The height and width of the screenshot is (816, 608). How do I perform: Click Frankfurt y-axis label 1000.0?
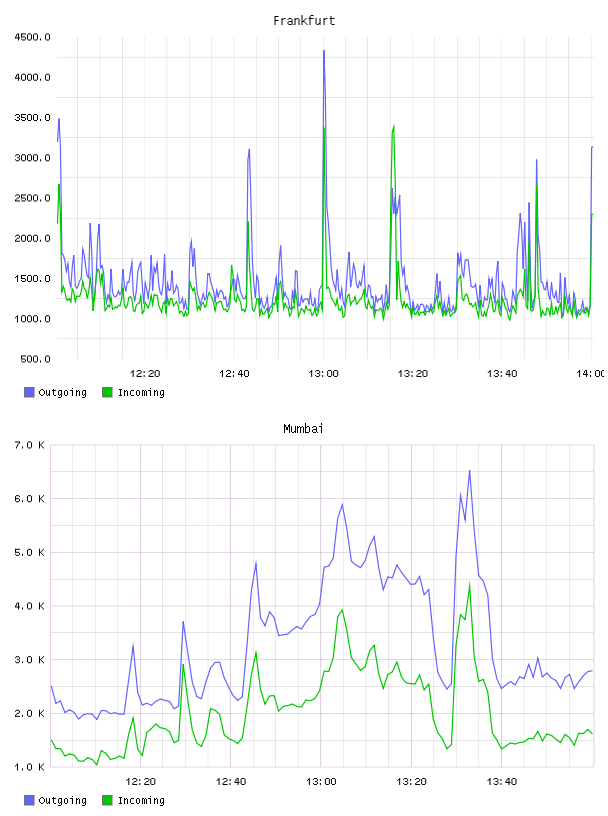pos(32,319)
